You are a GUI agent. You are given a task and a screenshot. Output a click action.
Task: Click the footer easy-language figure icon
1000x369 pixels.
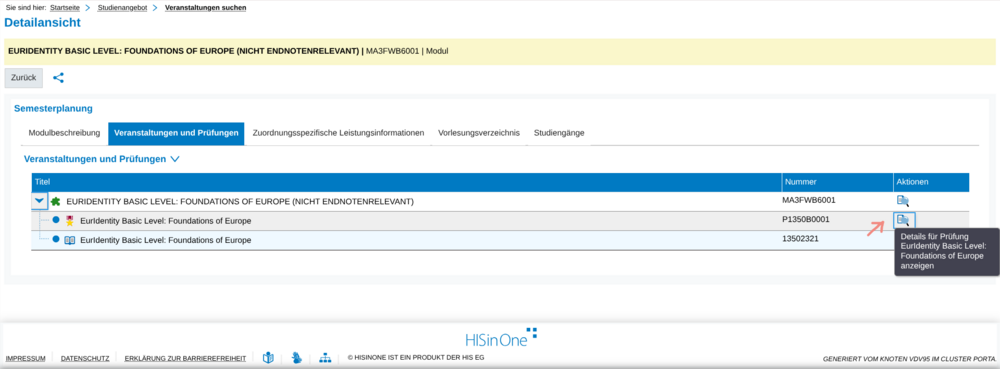[297, 358]
